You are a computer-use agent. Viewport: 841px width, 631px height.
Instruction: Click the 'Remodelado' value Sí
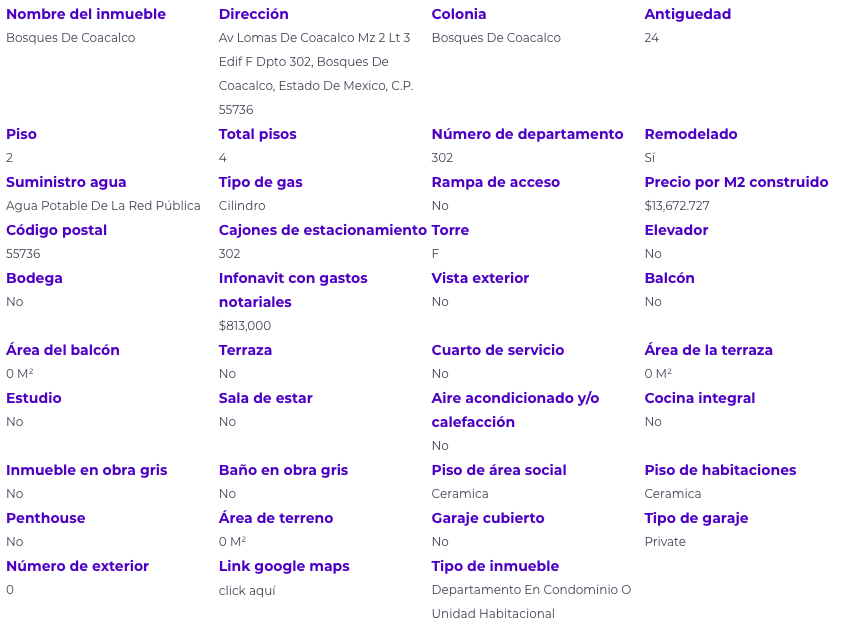(x=650, y=158)
